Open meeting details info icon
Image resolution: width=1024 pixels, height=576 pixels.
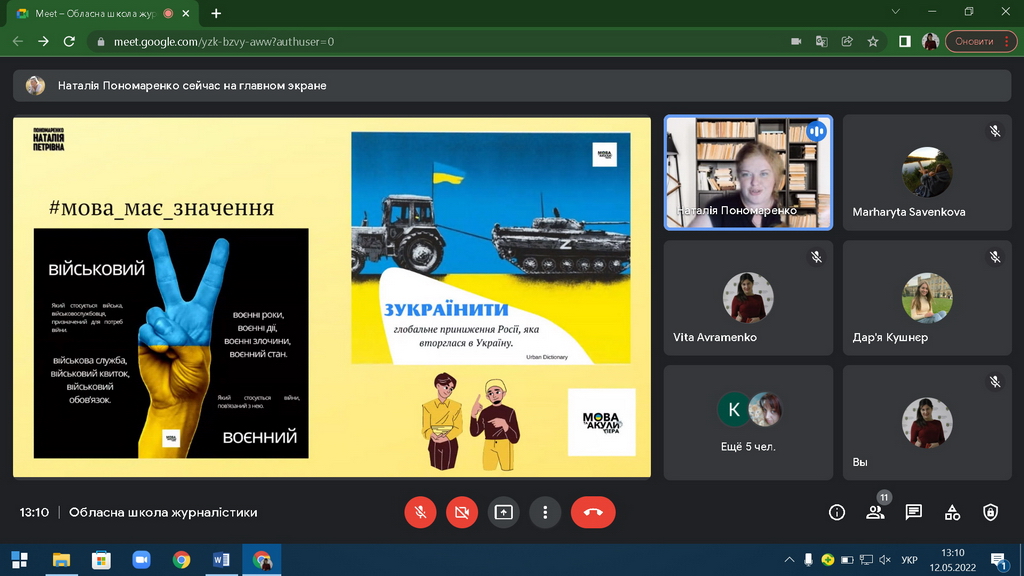point(837,513)
